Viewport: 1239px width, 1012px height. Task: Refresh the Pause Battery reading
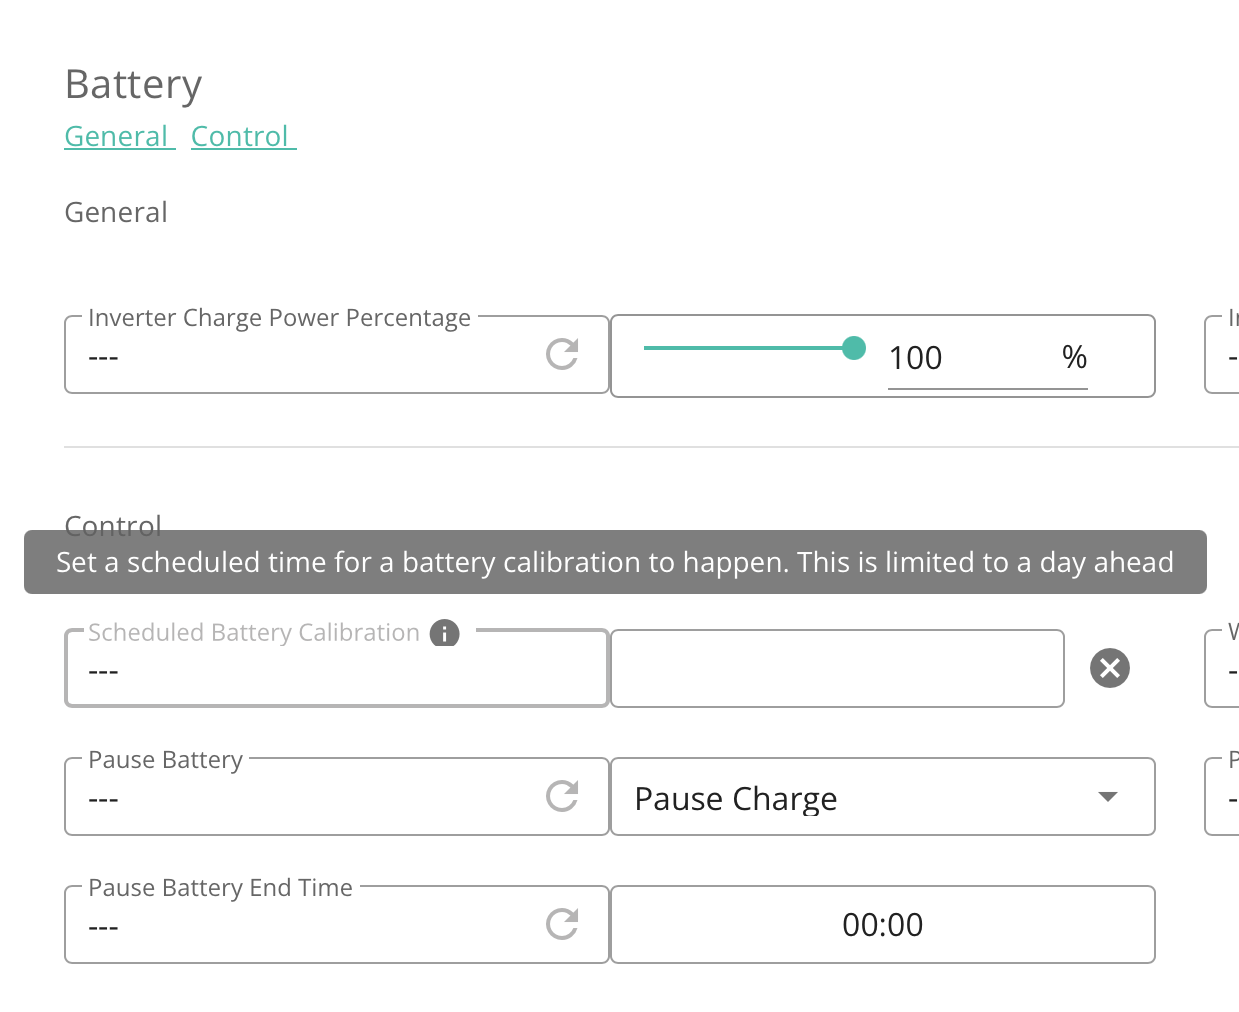click(562, 796)
